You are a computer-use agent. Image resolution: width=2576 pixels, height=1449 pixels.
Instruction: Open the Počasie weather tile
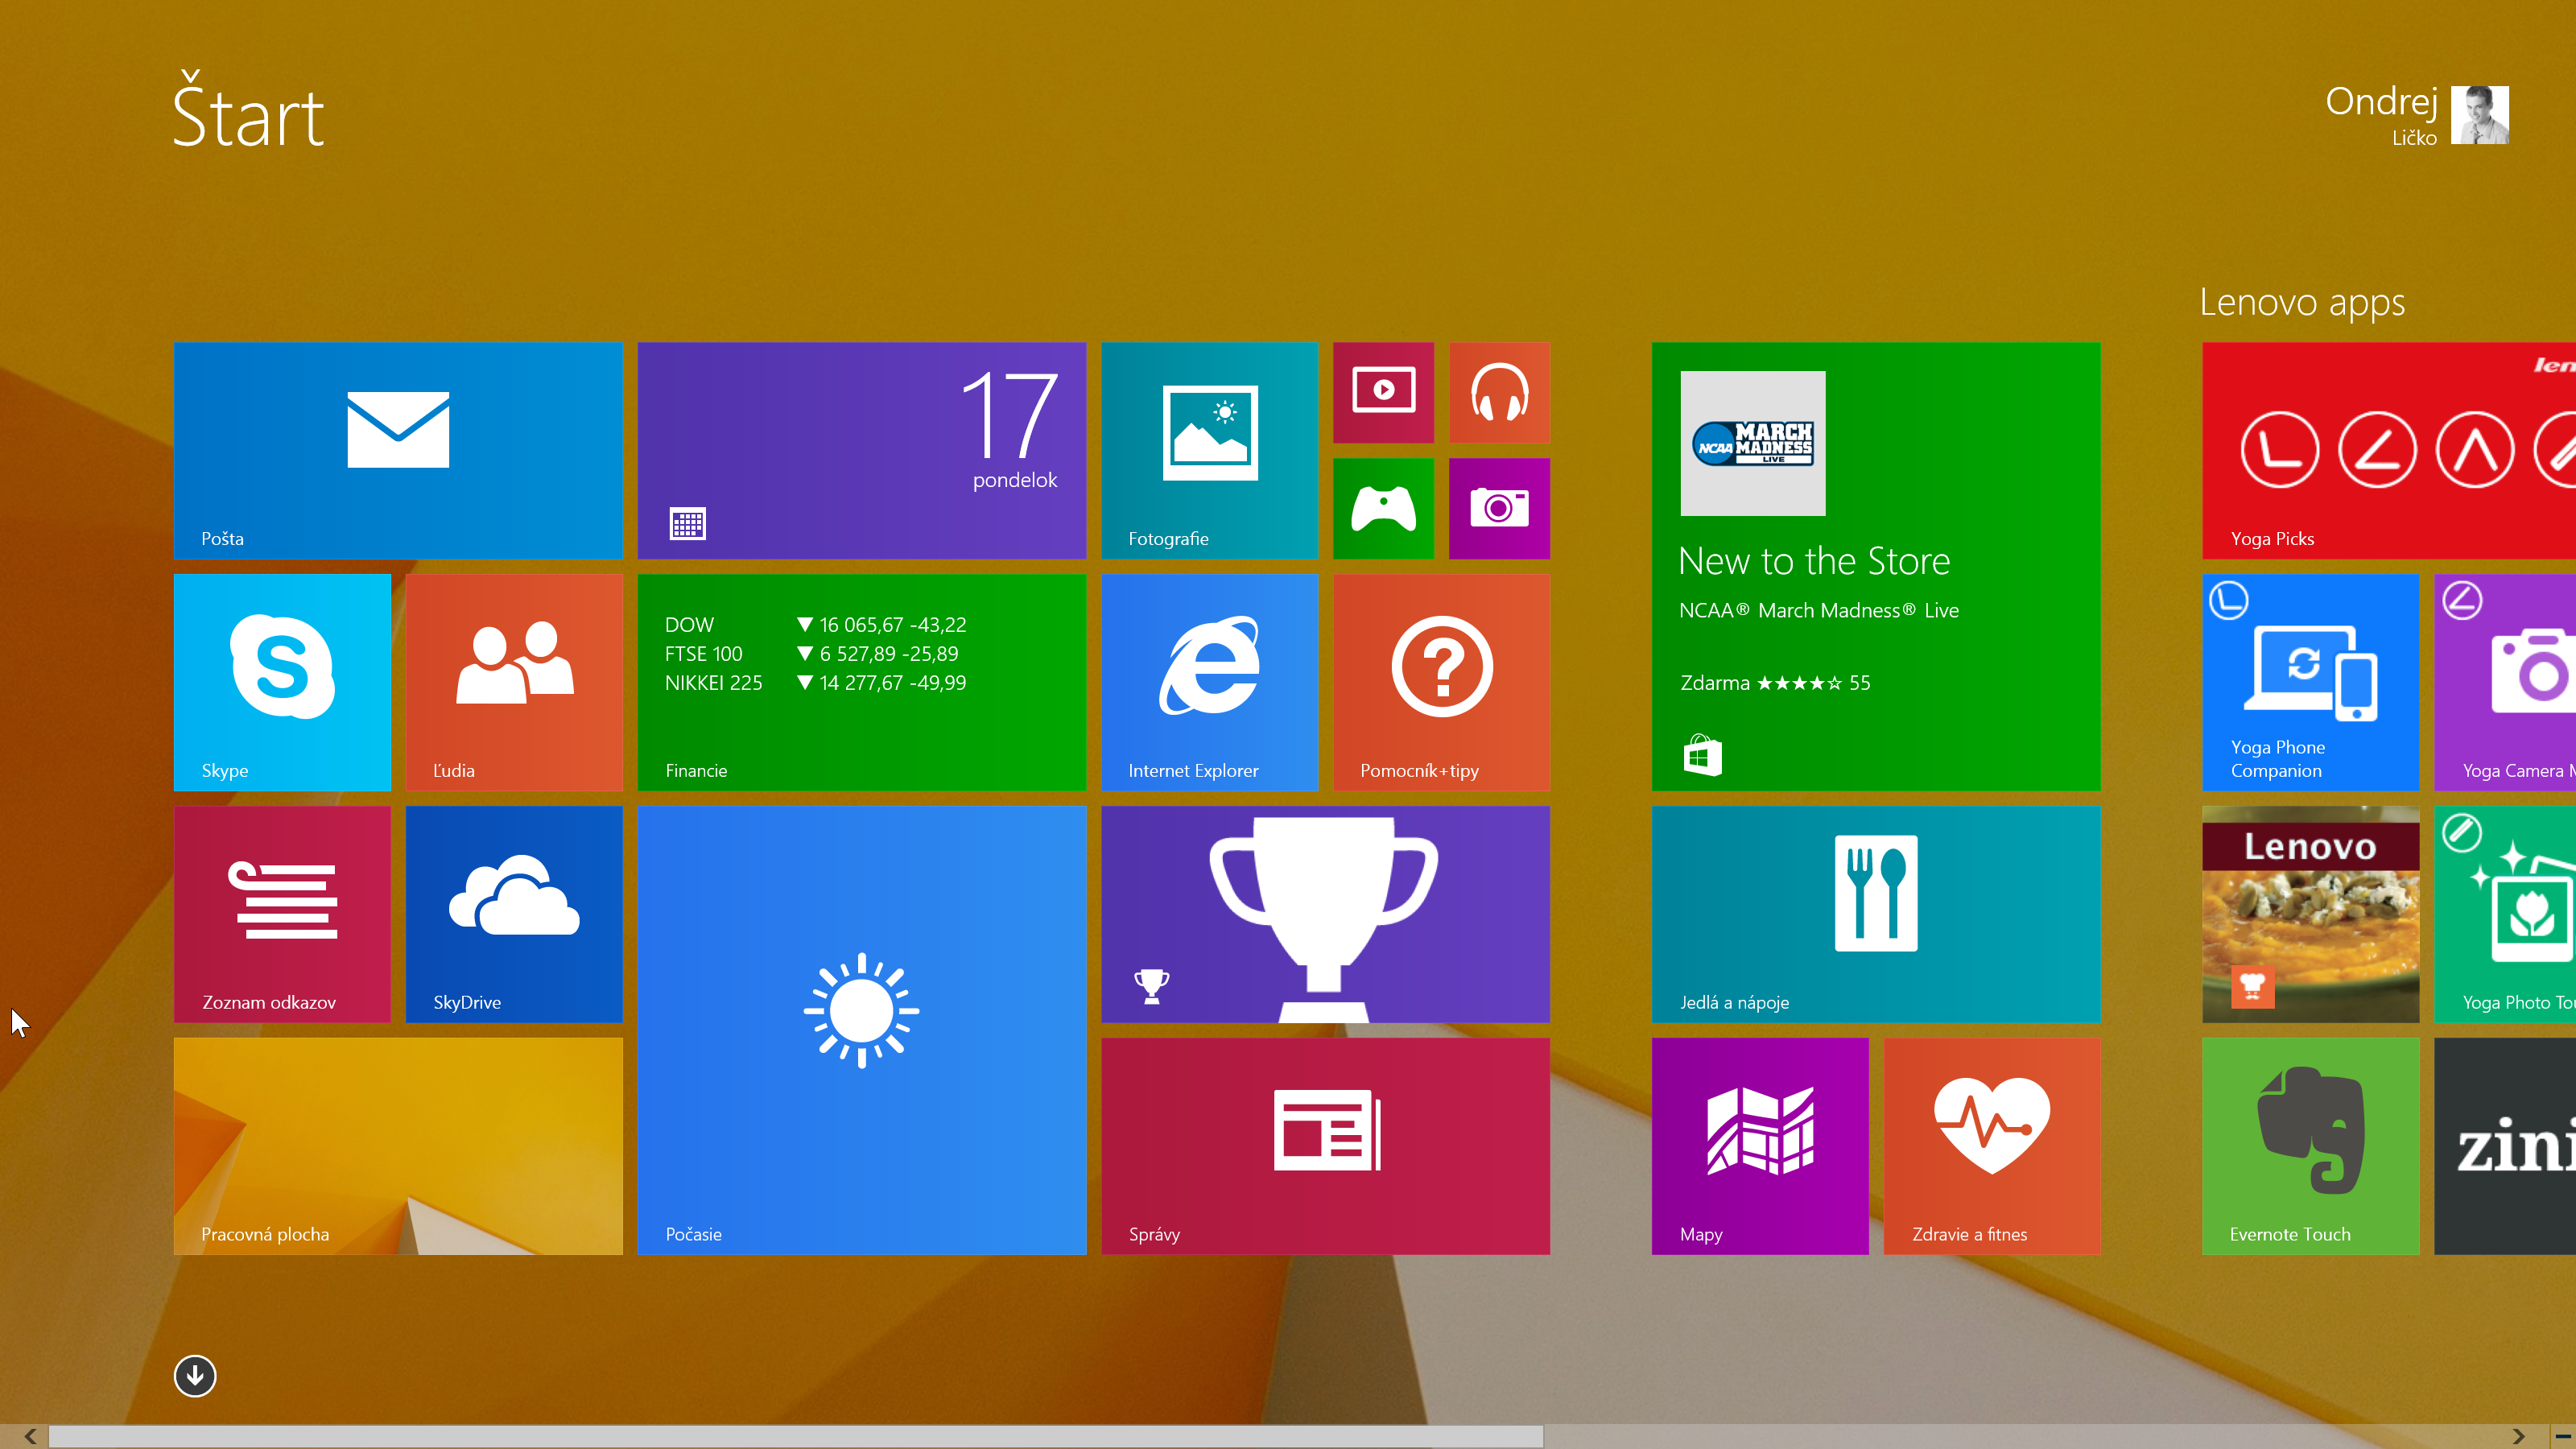pos(862,1030)
